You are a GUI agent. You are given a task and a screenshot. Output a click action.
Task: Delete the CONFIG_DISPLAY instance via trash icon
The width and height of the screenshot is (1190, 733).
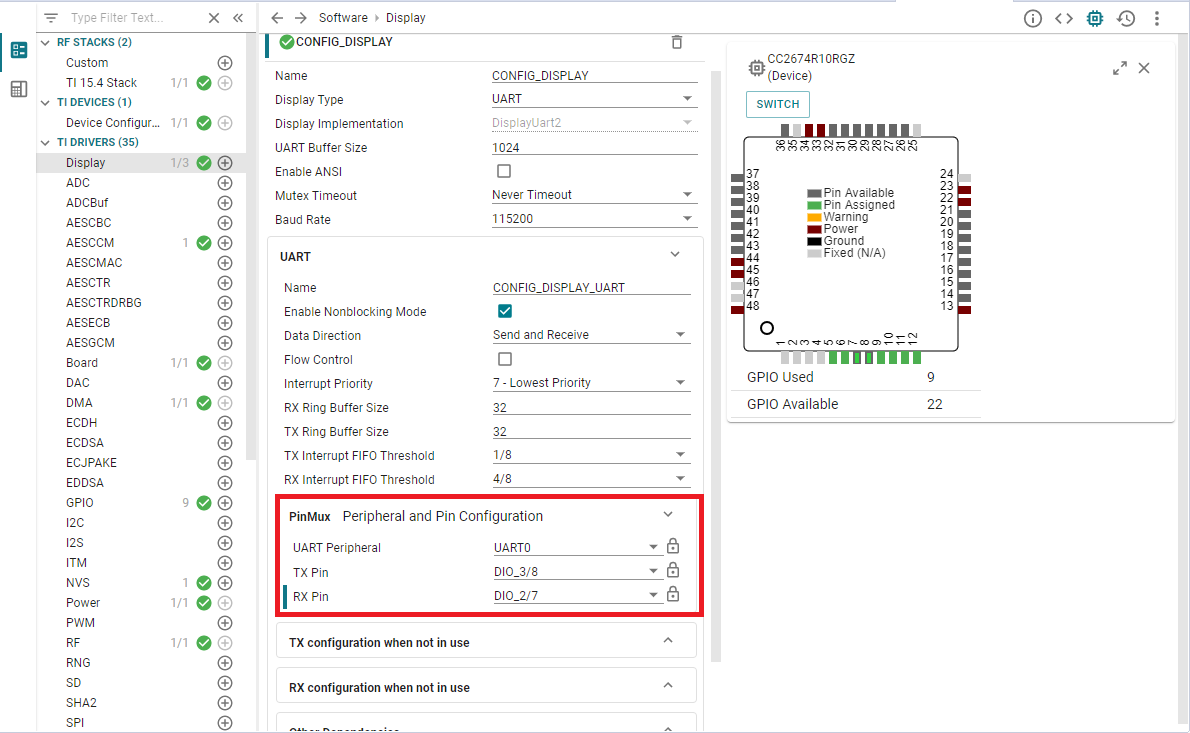click(677, 42)
